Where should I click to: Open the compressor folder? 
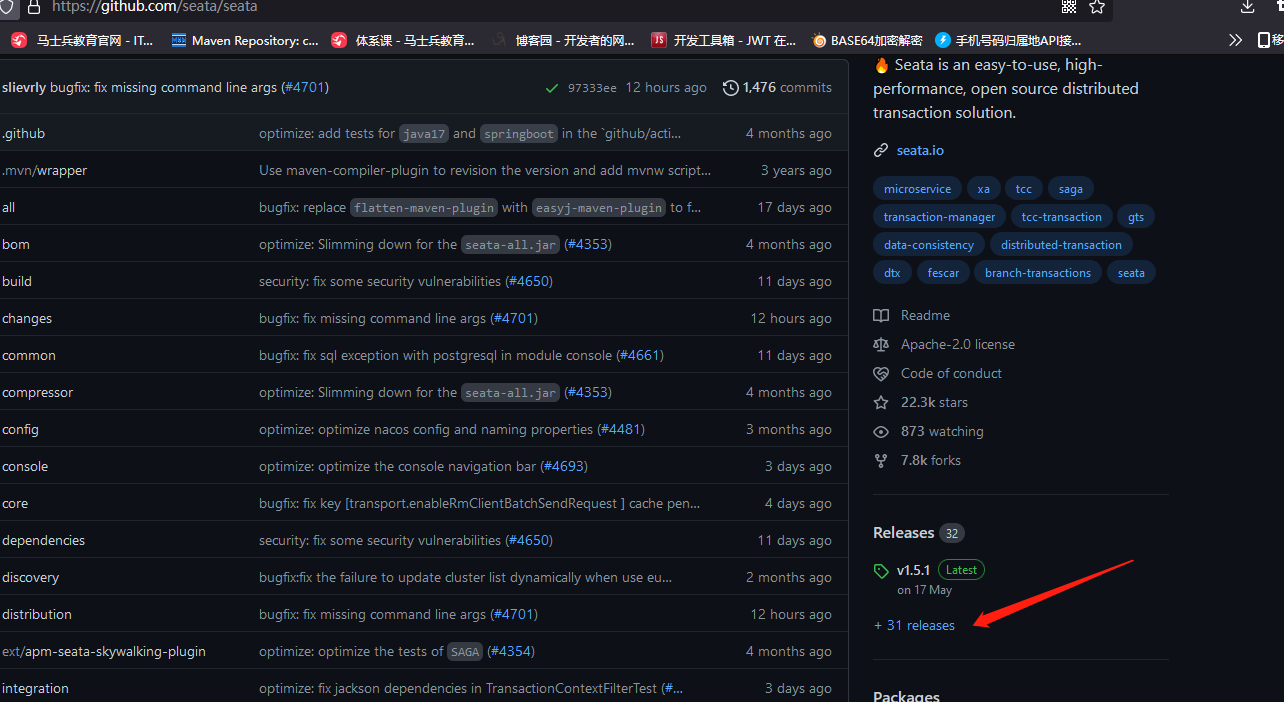click(x=37, y=392)
